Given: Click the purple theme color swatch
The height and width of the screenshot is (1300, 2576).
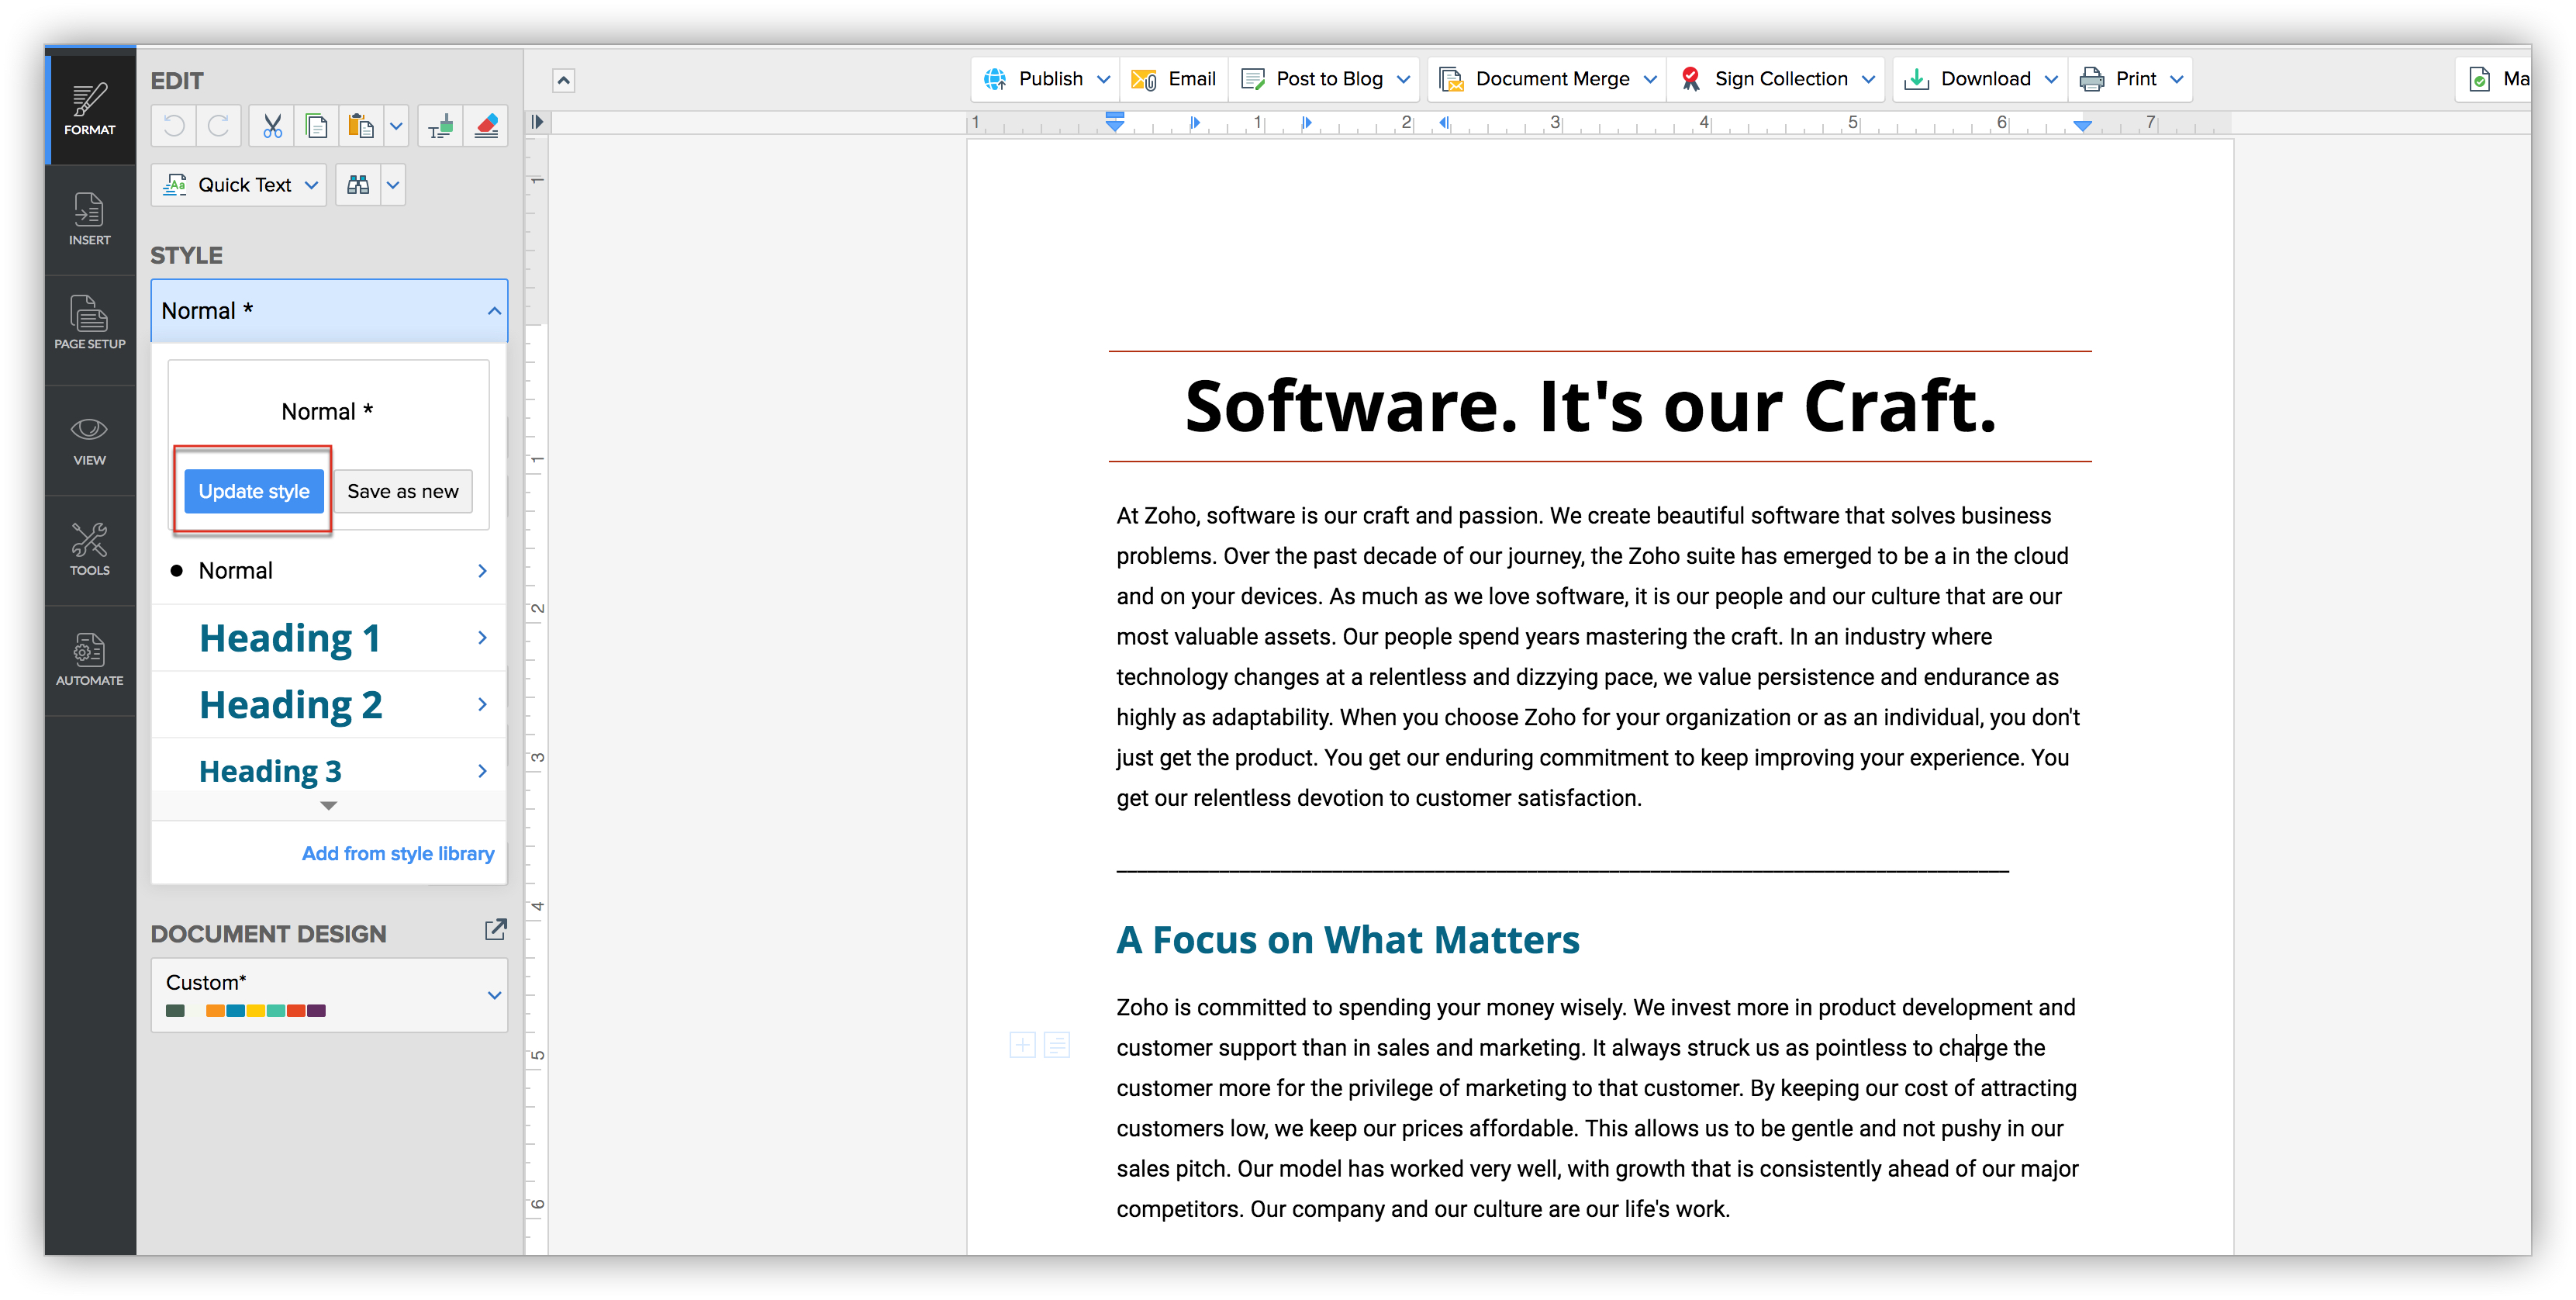Looking at the screenshot, I should (316, 1011).
